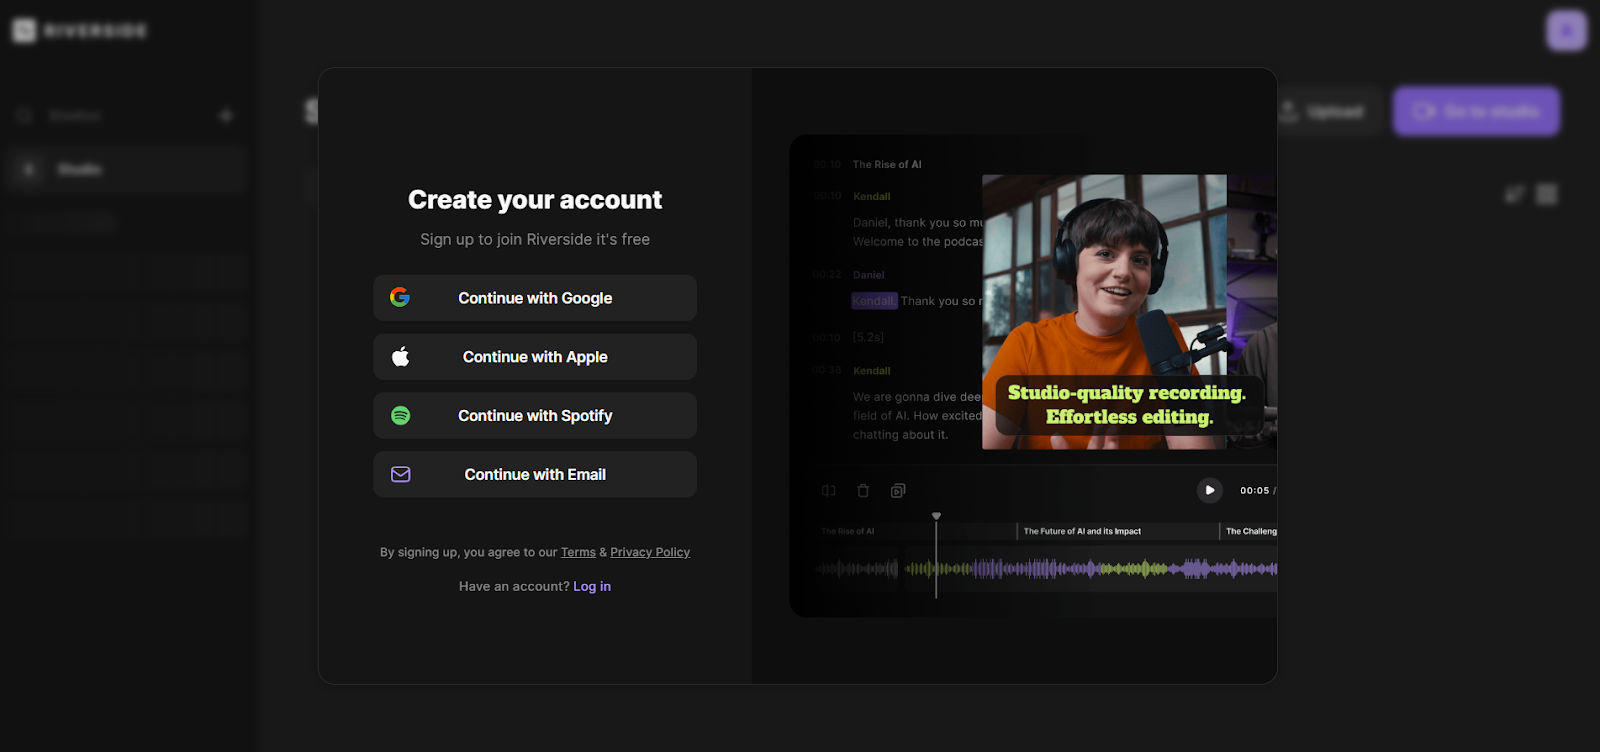Choose Continue with Apple
Viewport: 1600px width, 752px height.
click(x=535, y=357)
